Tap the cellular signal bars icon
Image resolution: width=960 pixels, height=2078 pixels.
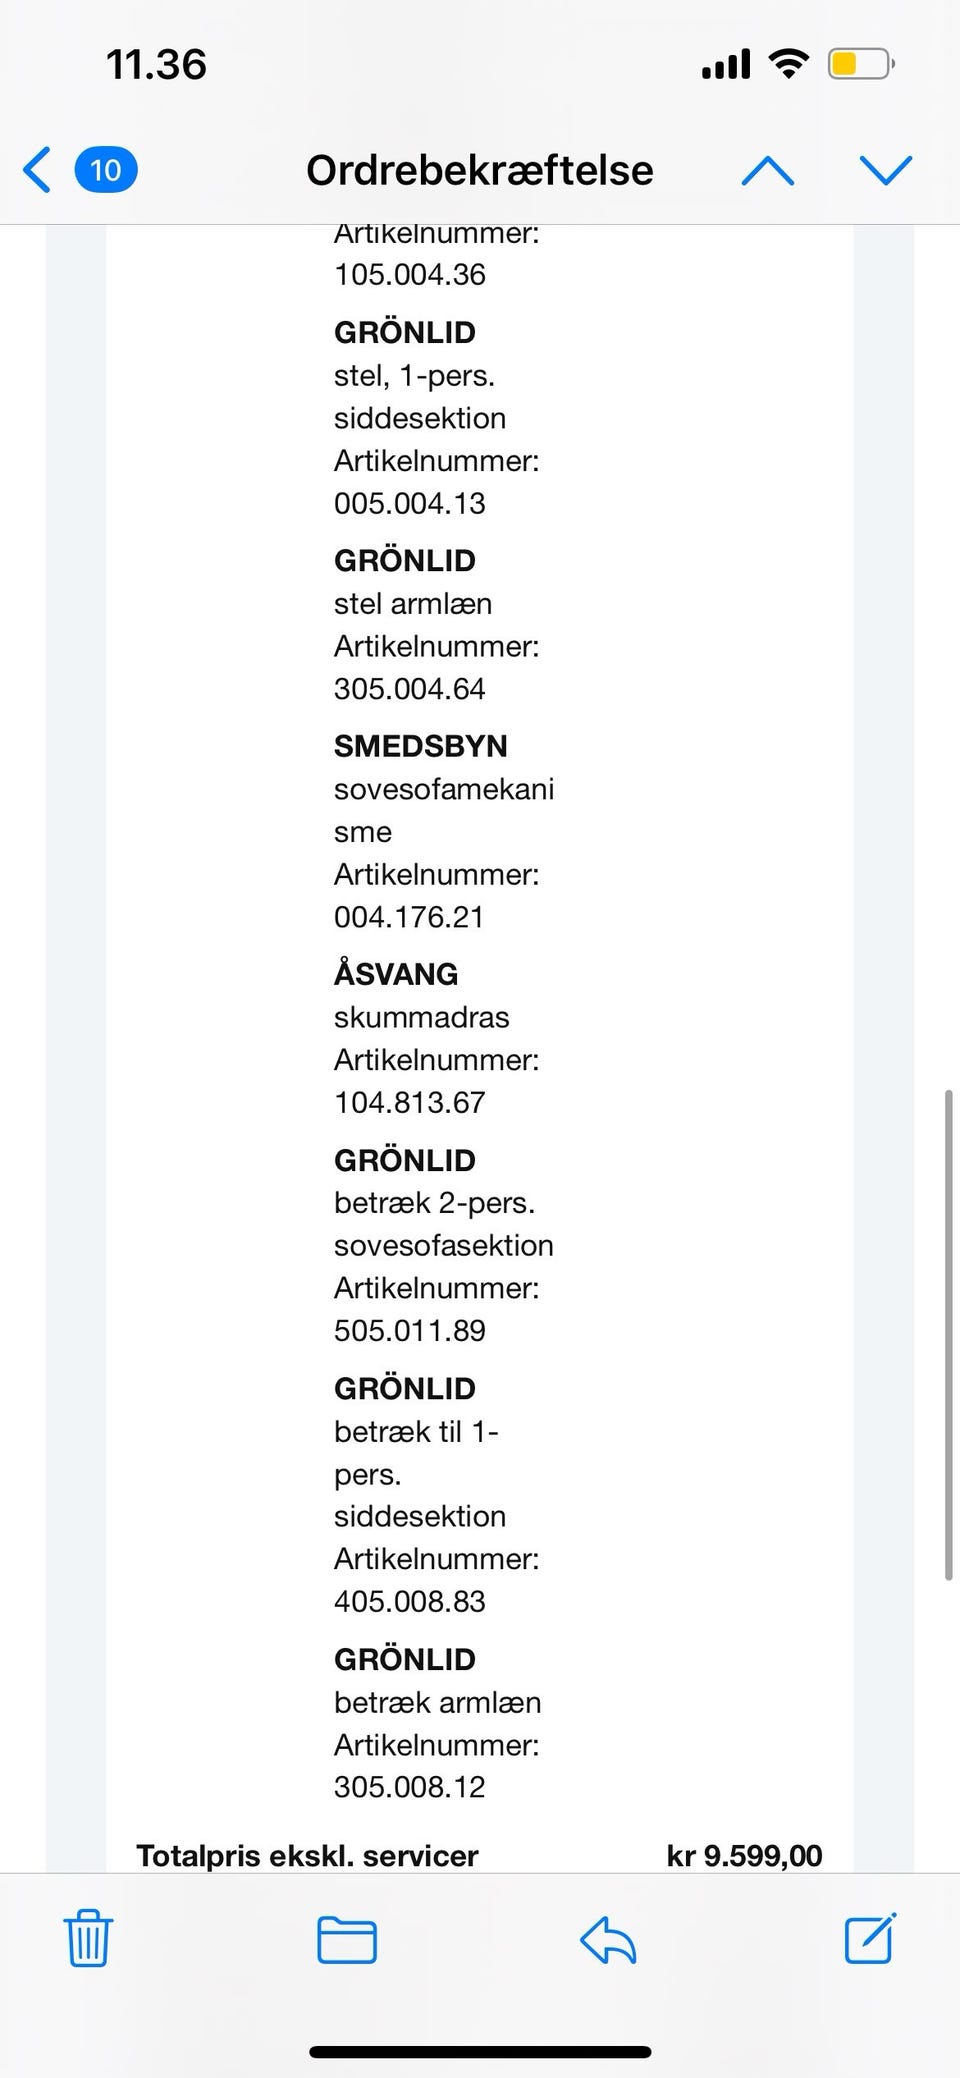click(726, 65)
